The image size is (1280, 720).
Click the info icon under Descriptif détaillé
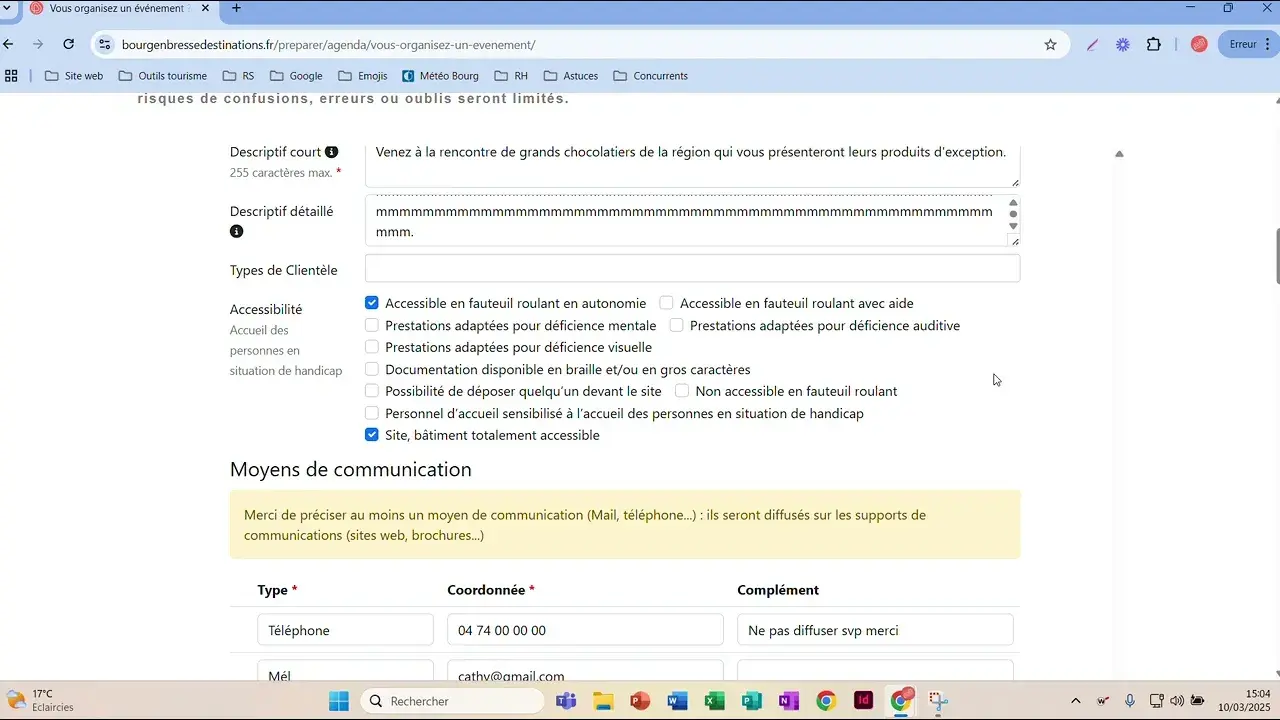[236, 231]
